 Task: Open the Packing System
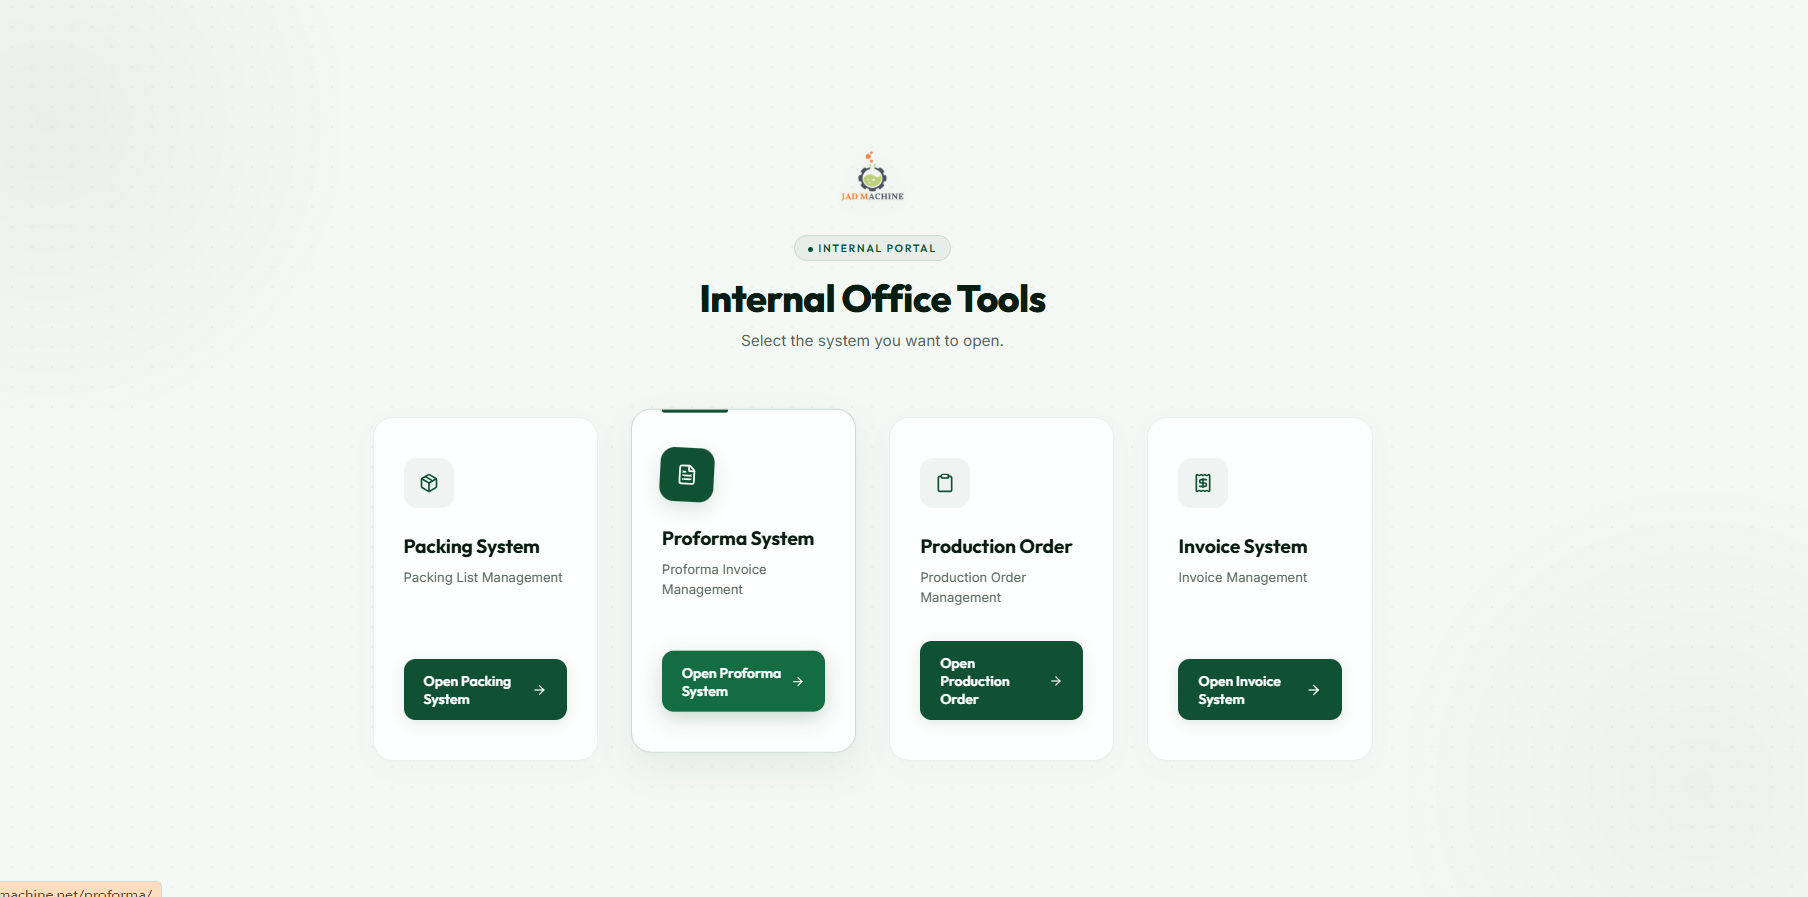(x=485, y=689)
